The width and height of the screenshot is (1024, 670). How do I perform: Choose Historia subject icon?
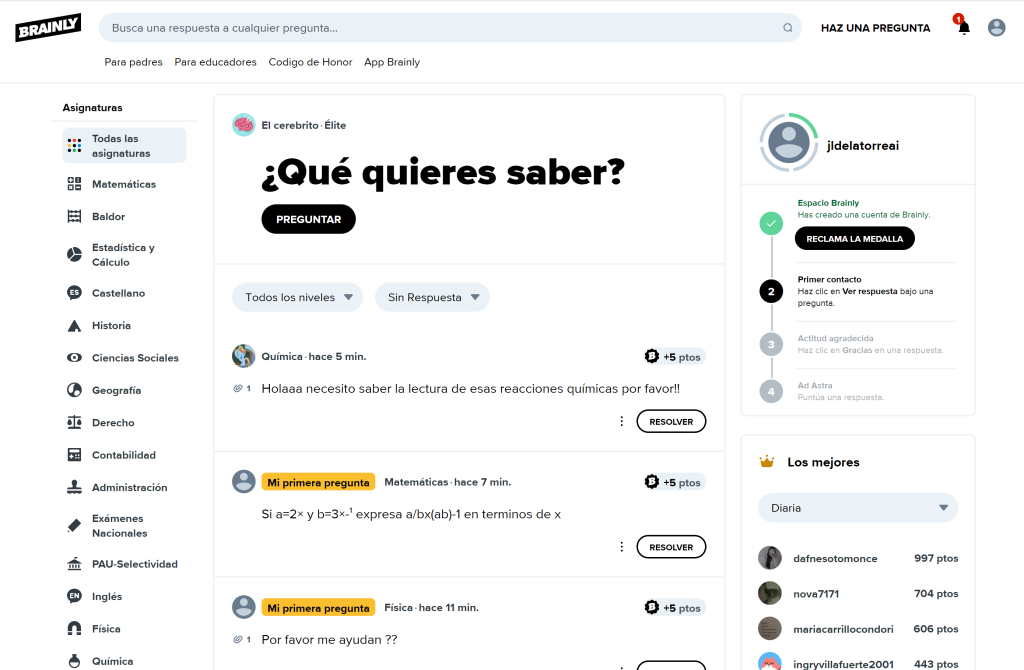(74, 326)
